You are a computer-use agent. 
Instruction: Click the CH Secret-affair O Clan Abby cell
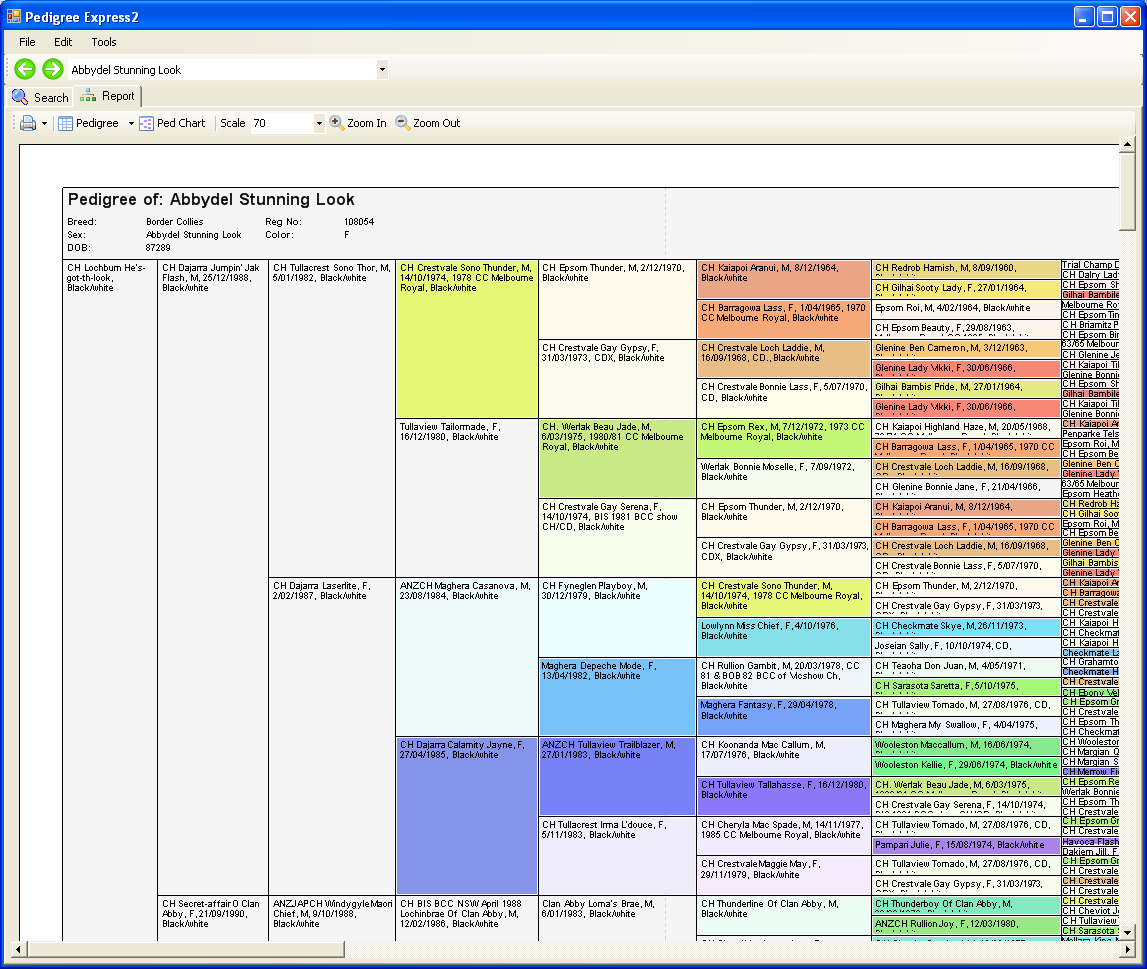point(213,918)
